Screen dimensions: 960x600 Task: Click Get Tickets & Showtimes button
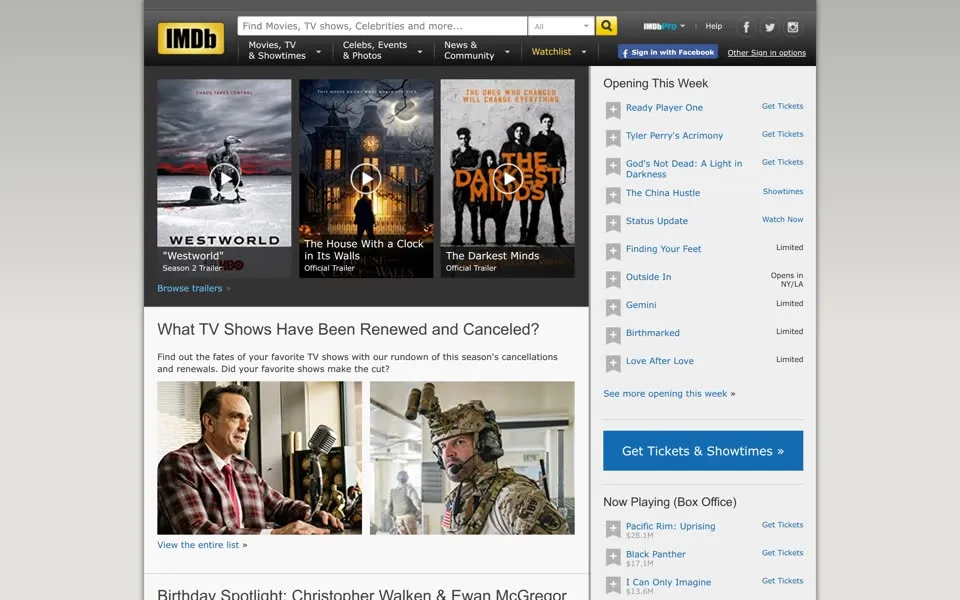tap(703, 451)
